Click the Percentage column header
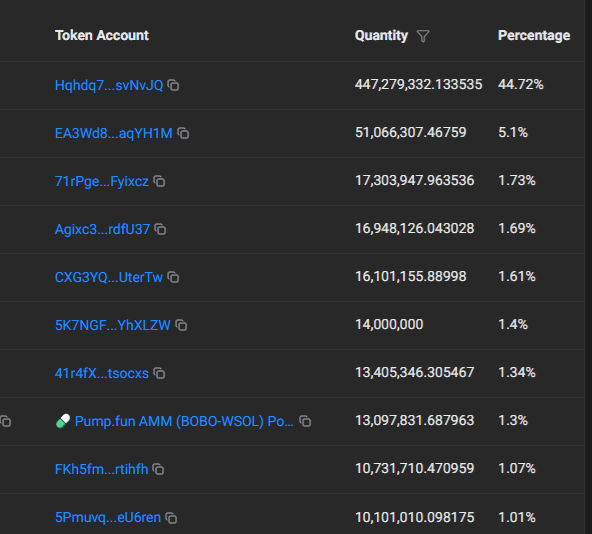 tap(534, 35)
